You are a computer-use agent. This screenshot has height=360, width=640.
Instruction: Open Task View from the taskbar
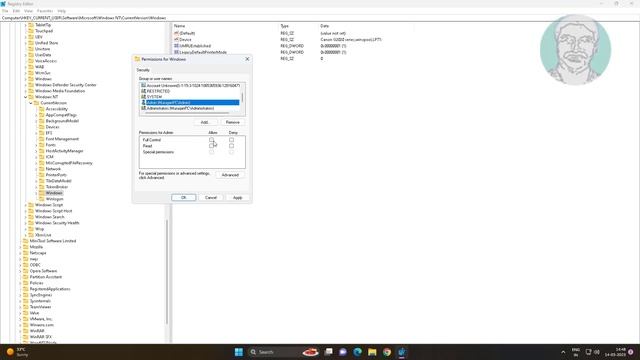tap(329, 352)
